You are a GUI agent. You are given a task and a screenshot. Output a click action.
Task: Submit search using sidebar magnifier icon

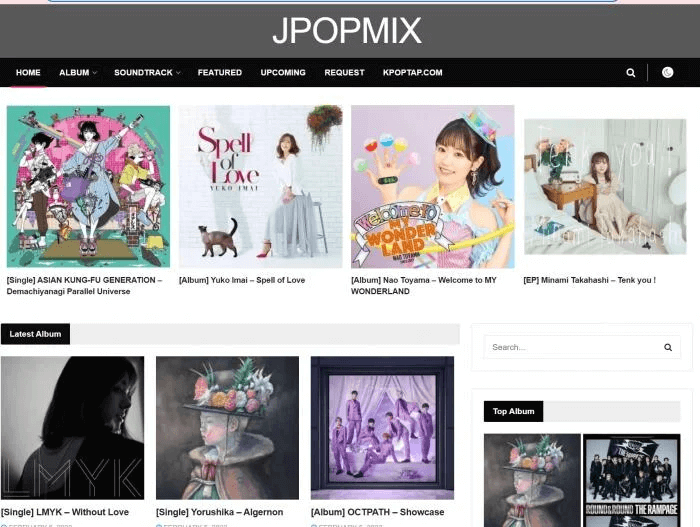[668, 347]
